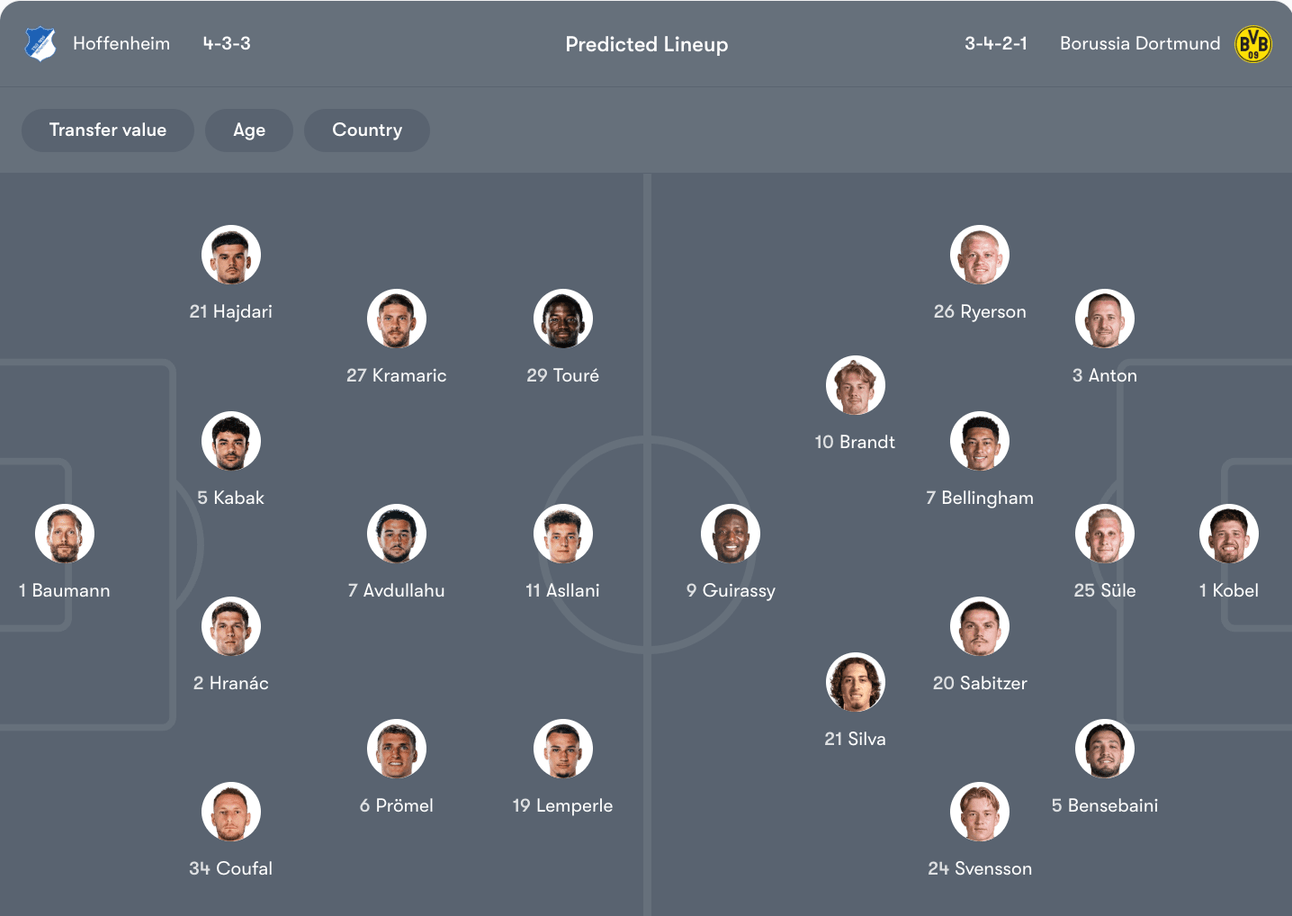Click Touré's player avatar
Image resolution: width=1292 pixels, height=916 pixels.
point(563,319)
